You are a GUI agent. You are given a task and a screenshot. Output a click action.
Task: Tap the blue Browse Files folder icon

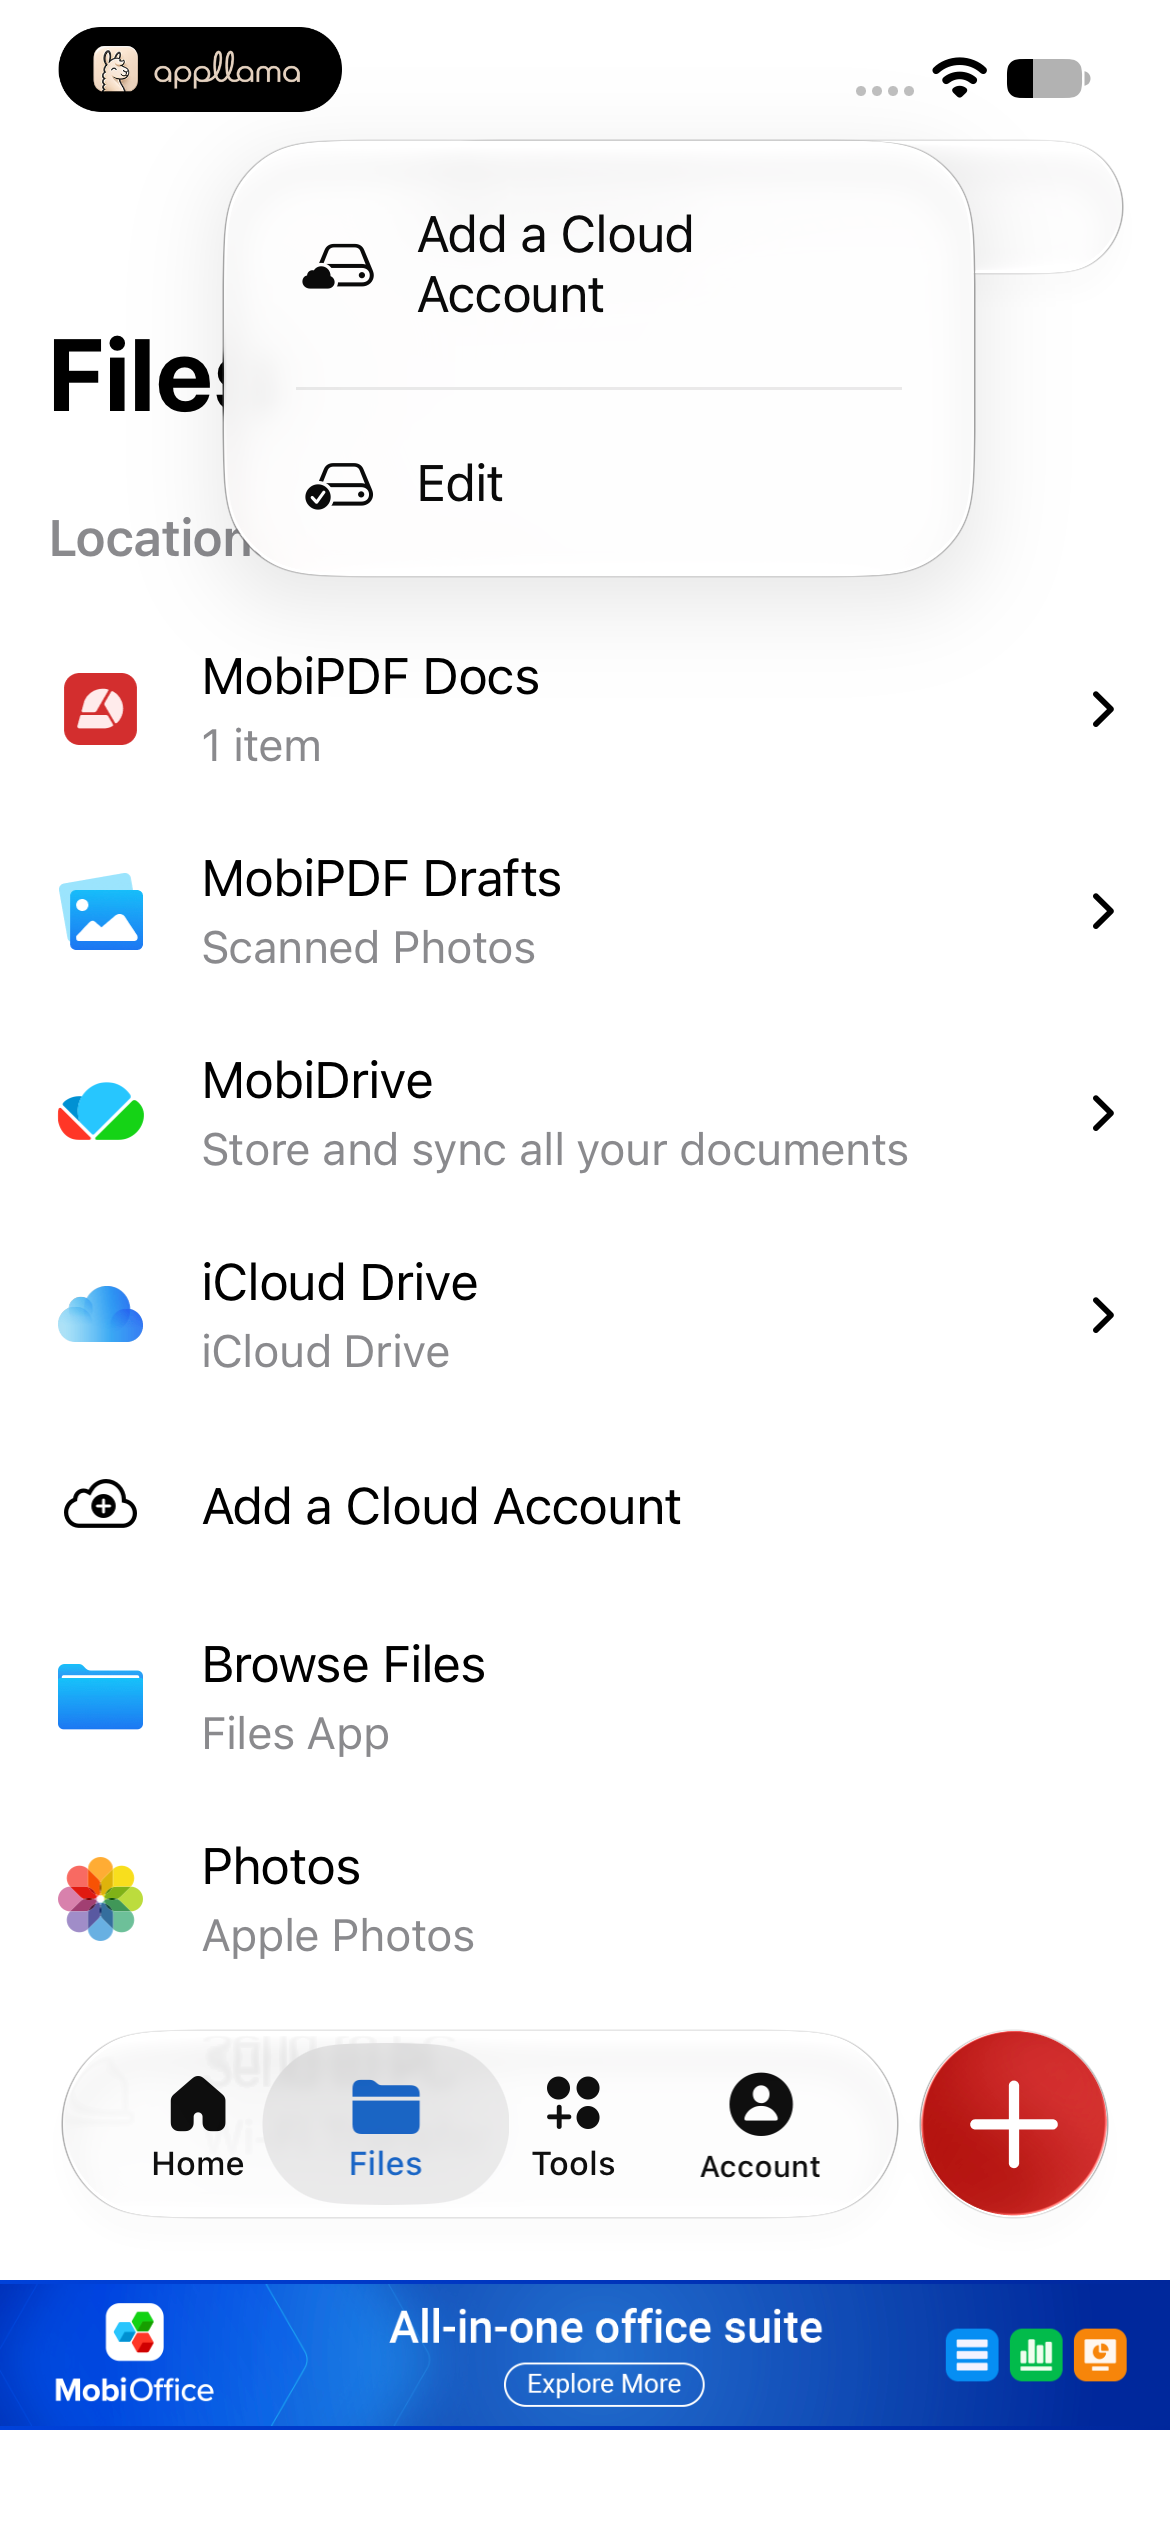100,1697
